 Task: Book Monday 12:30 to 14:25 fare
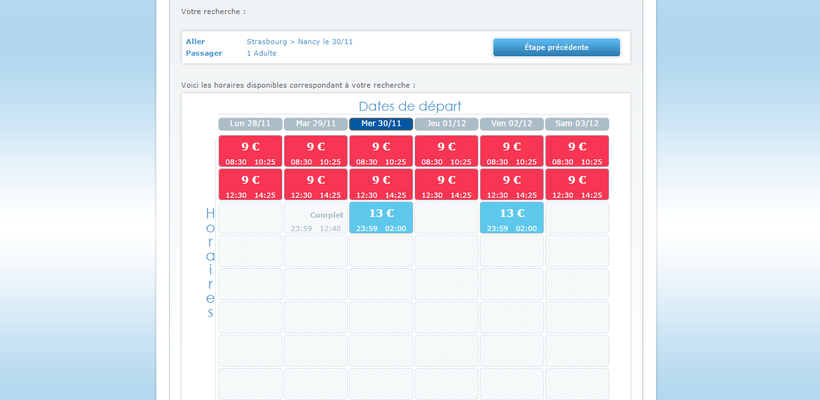click(250, 185)
